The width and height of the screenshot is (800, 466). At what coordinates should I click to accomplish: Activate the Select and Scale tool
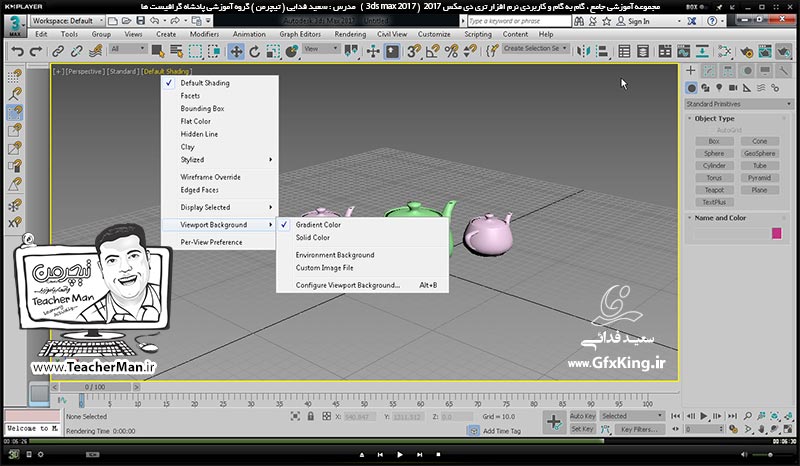273,52
